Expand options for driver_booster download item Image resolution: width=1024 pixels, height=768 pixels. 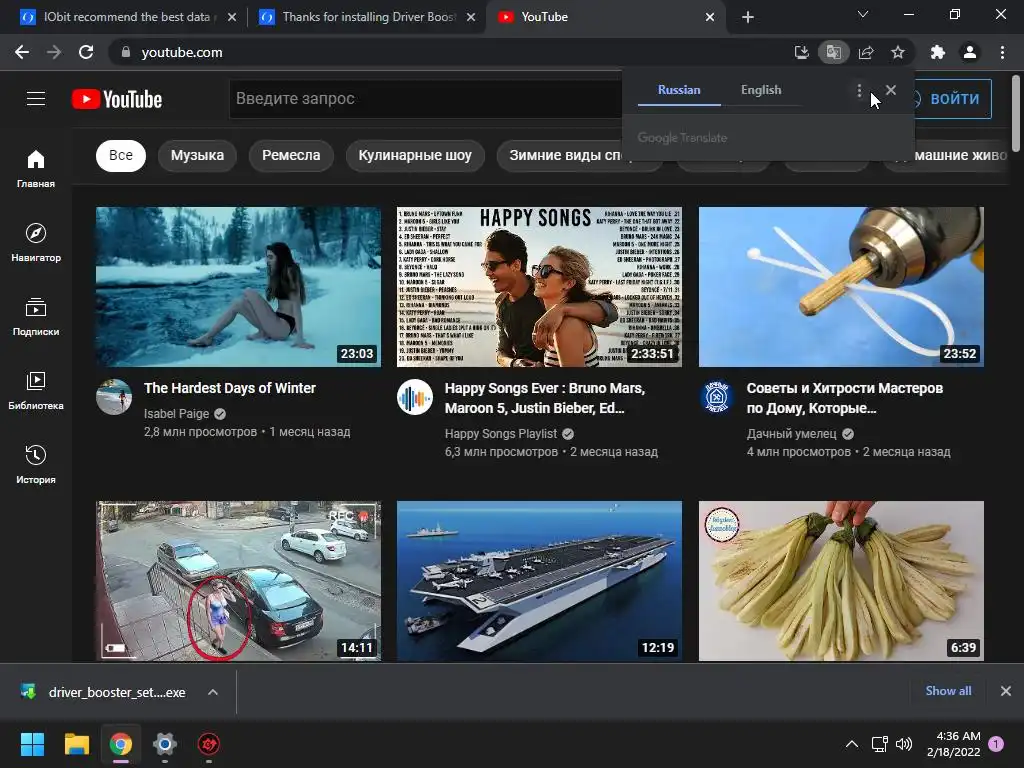pos(212,692)
